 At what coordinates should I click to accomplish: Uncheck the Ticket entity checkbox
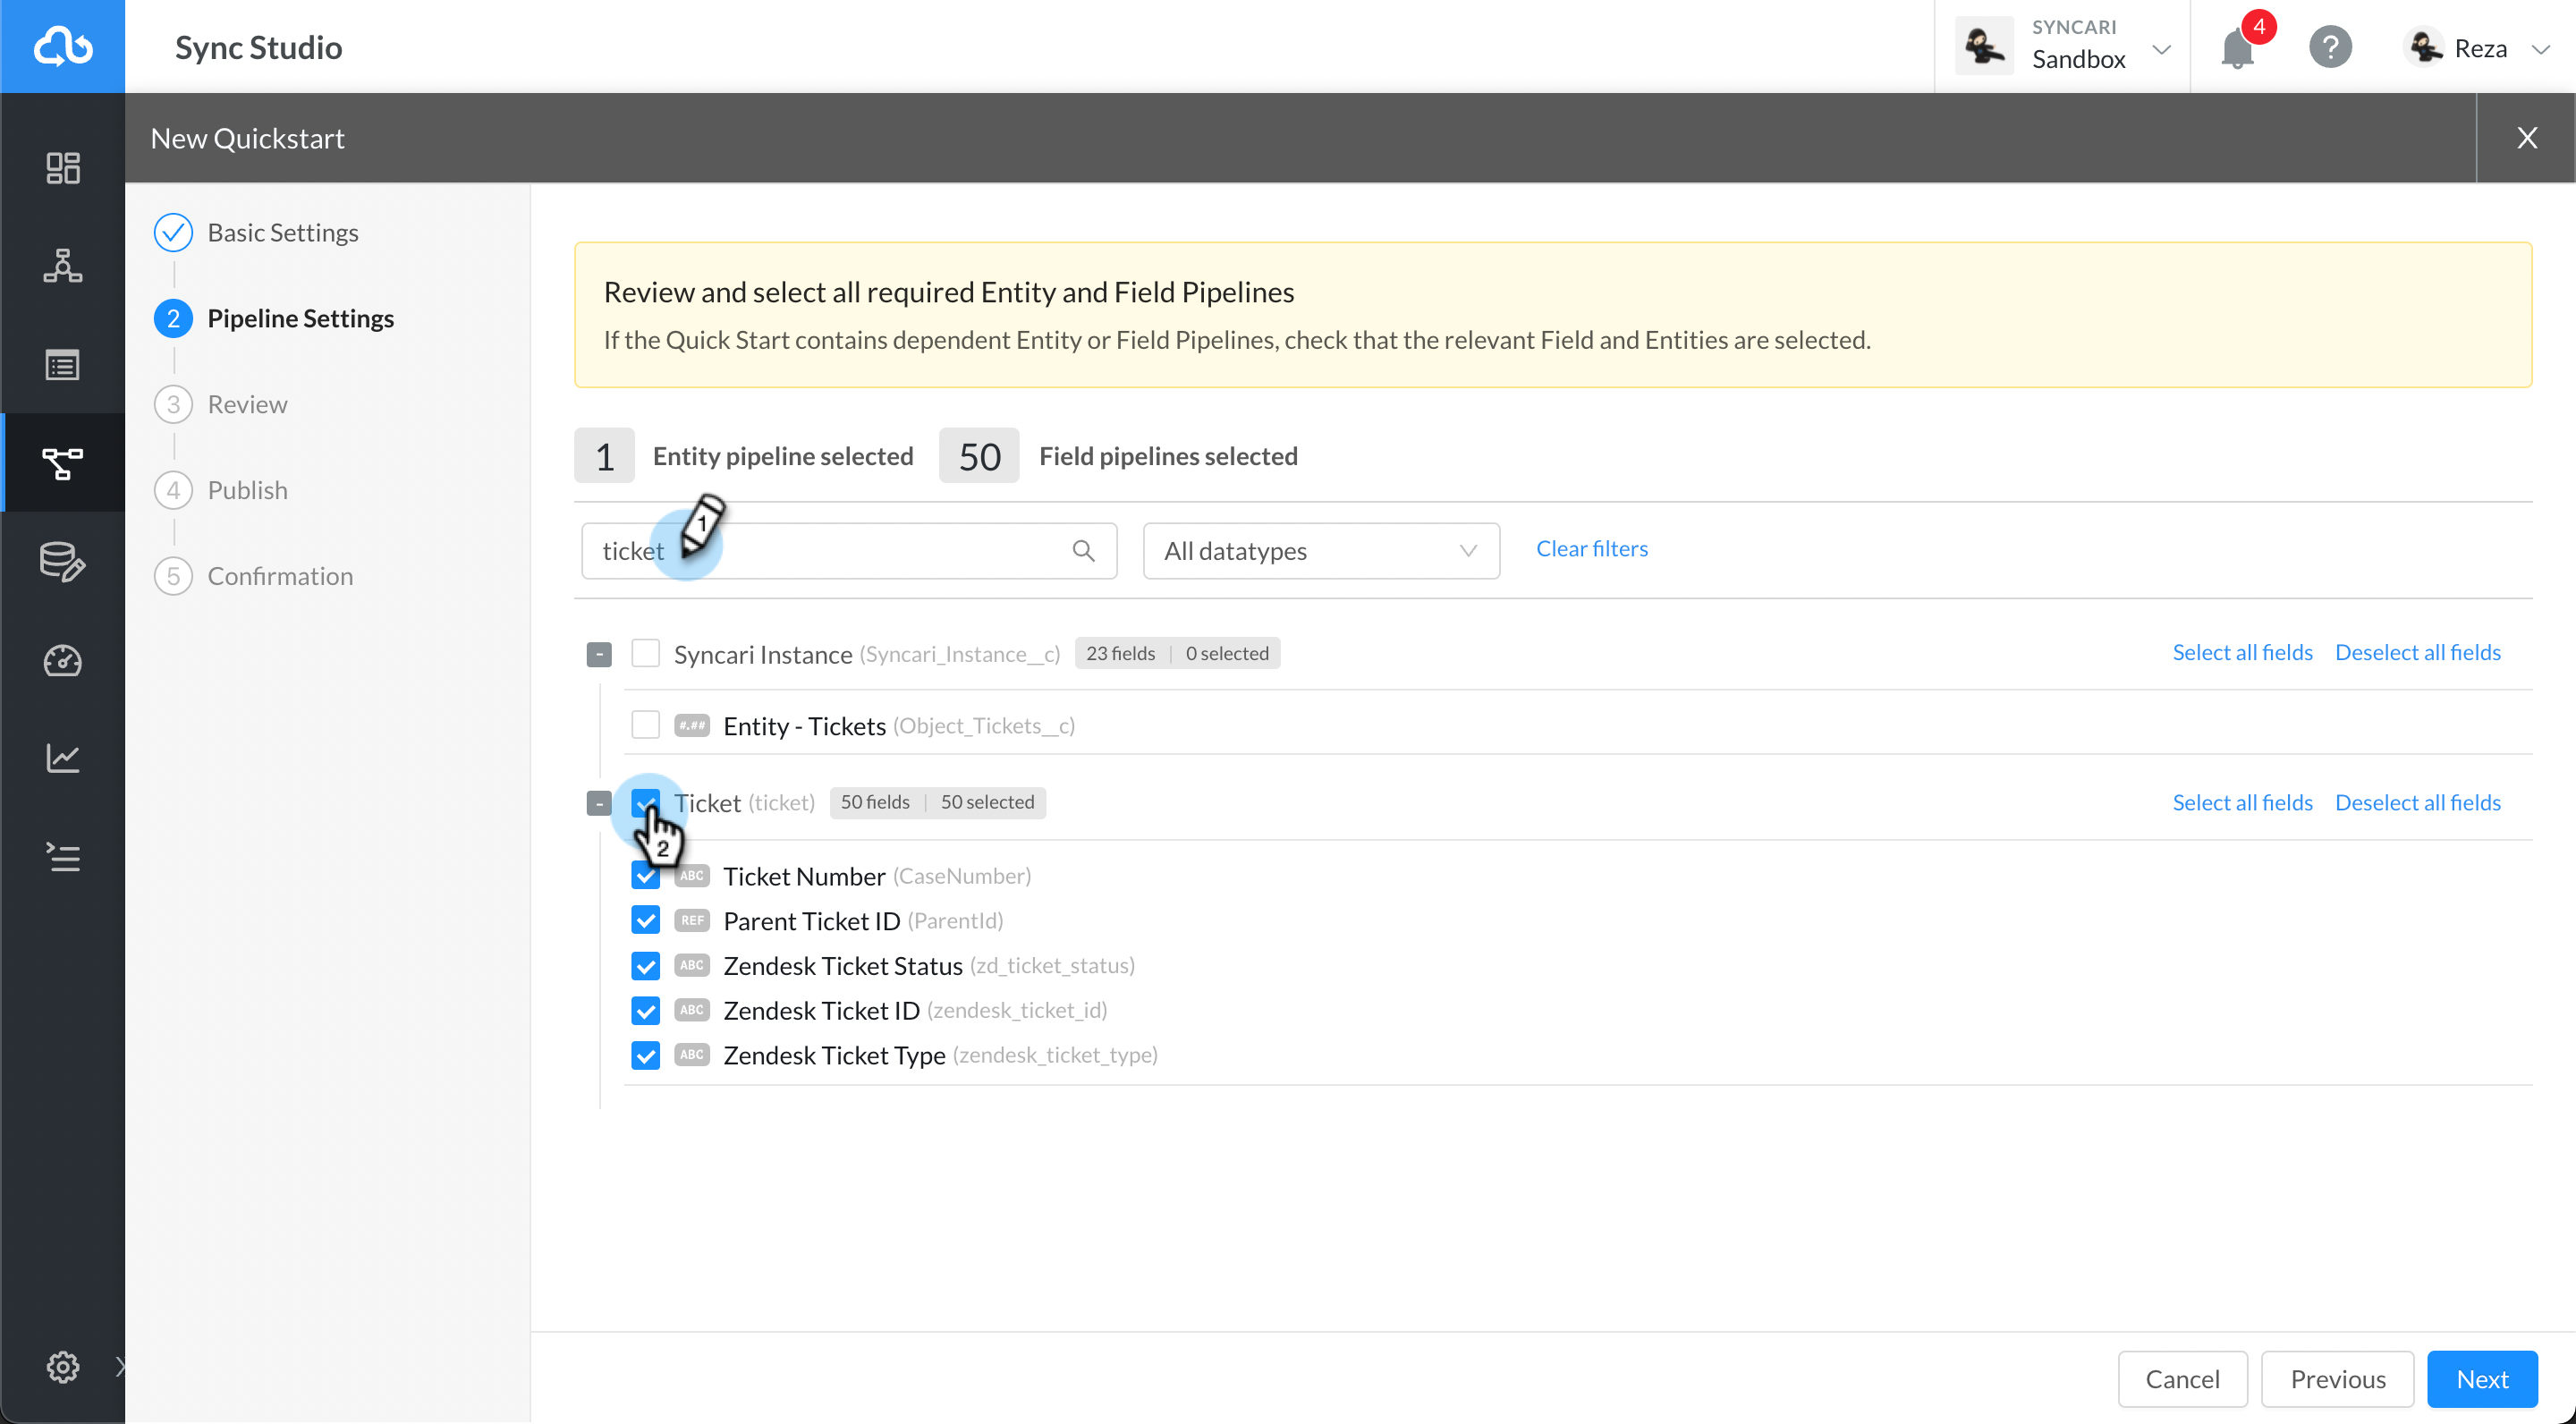pyautogui.click(x=646, y=802)
